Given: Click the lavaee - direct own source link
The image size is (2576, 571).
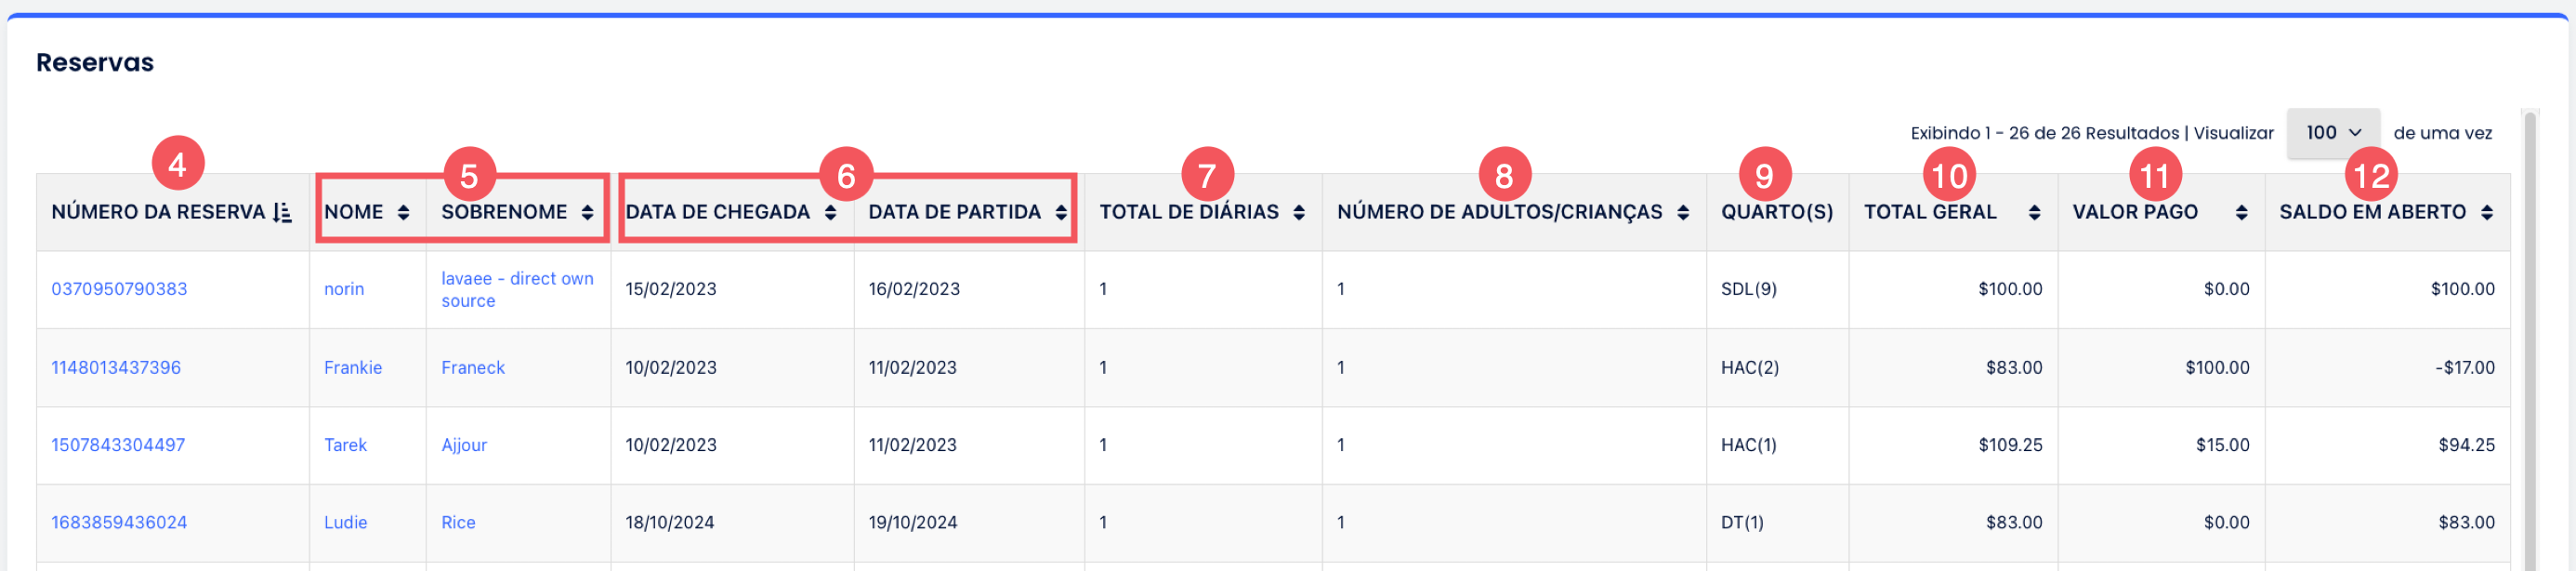Looking at the screenshot, I should click(517, 289).
